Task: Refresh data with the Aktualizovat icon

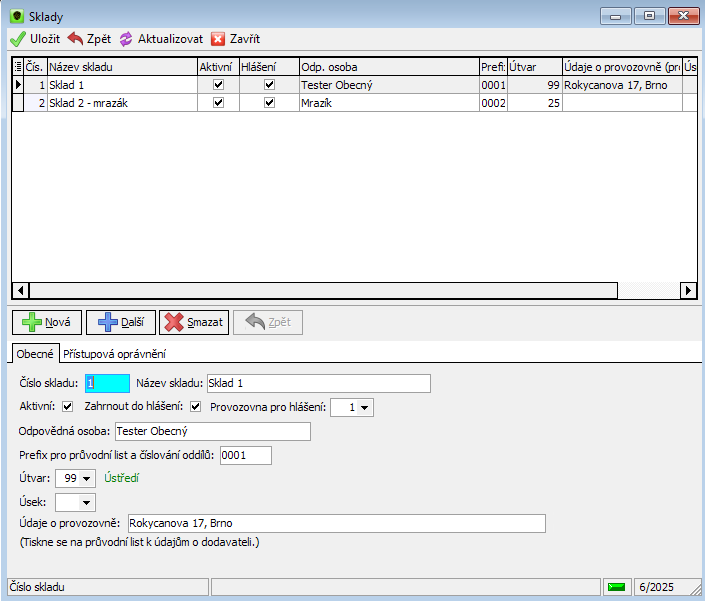Action: [126, 39]
